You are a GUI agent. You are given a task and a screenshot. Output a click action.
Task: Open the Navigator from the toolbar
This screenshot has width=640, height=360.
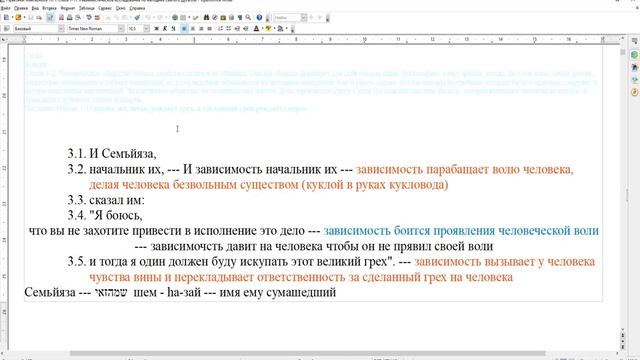click(215, 18)
